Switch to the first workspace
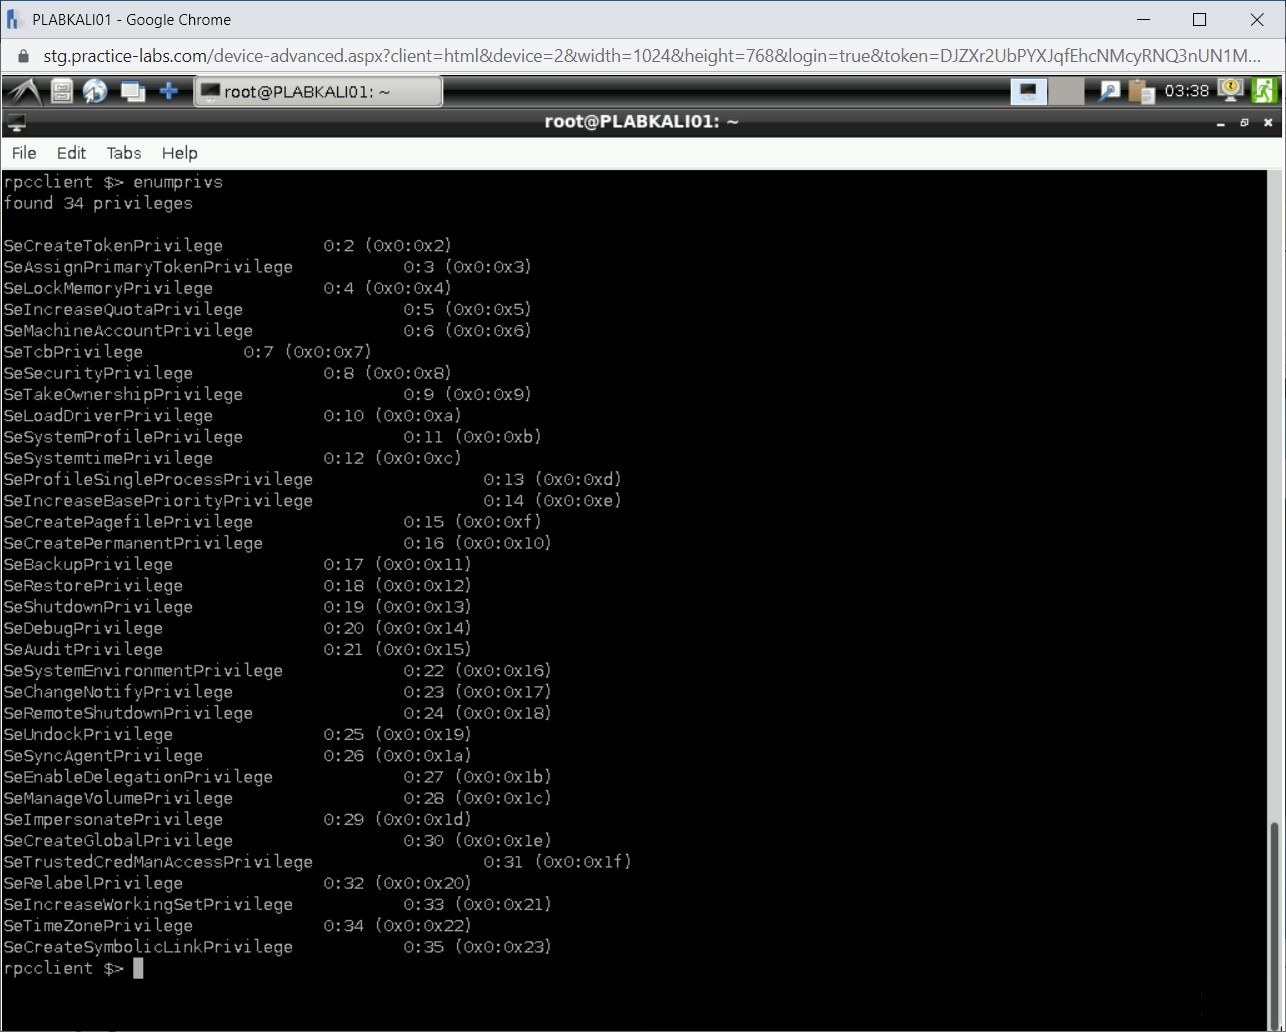The width and height of the screenshot is (1286, 1032). [1028, 91]
